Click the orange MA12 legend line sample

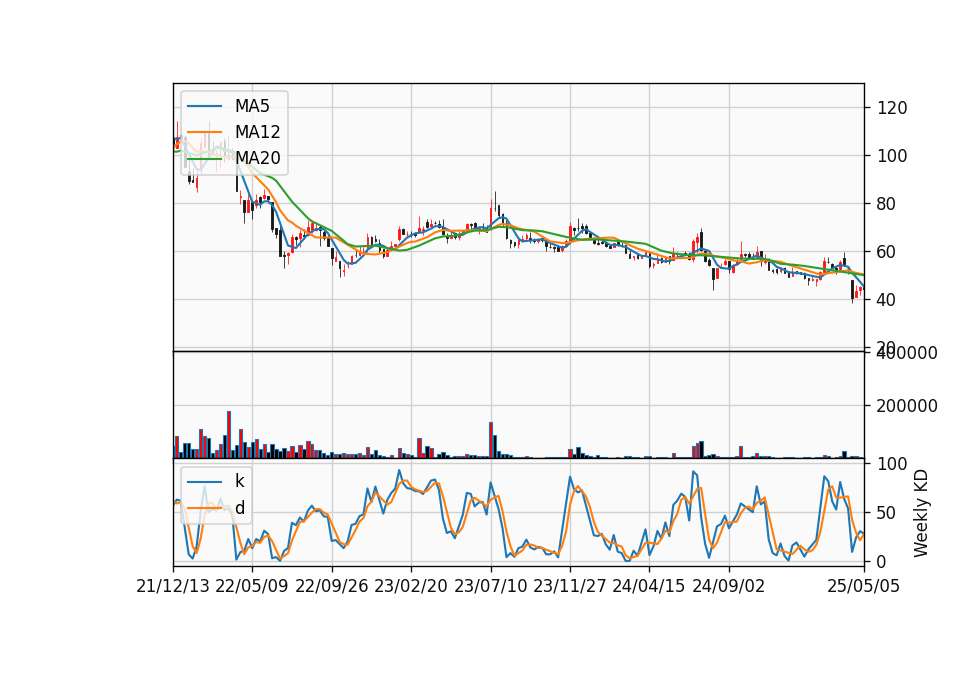(204, 132)
